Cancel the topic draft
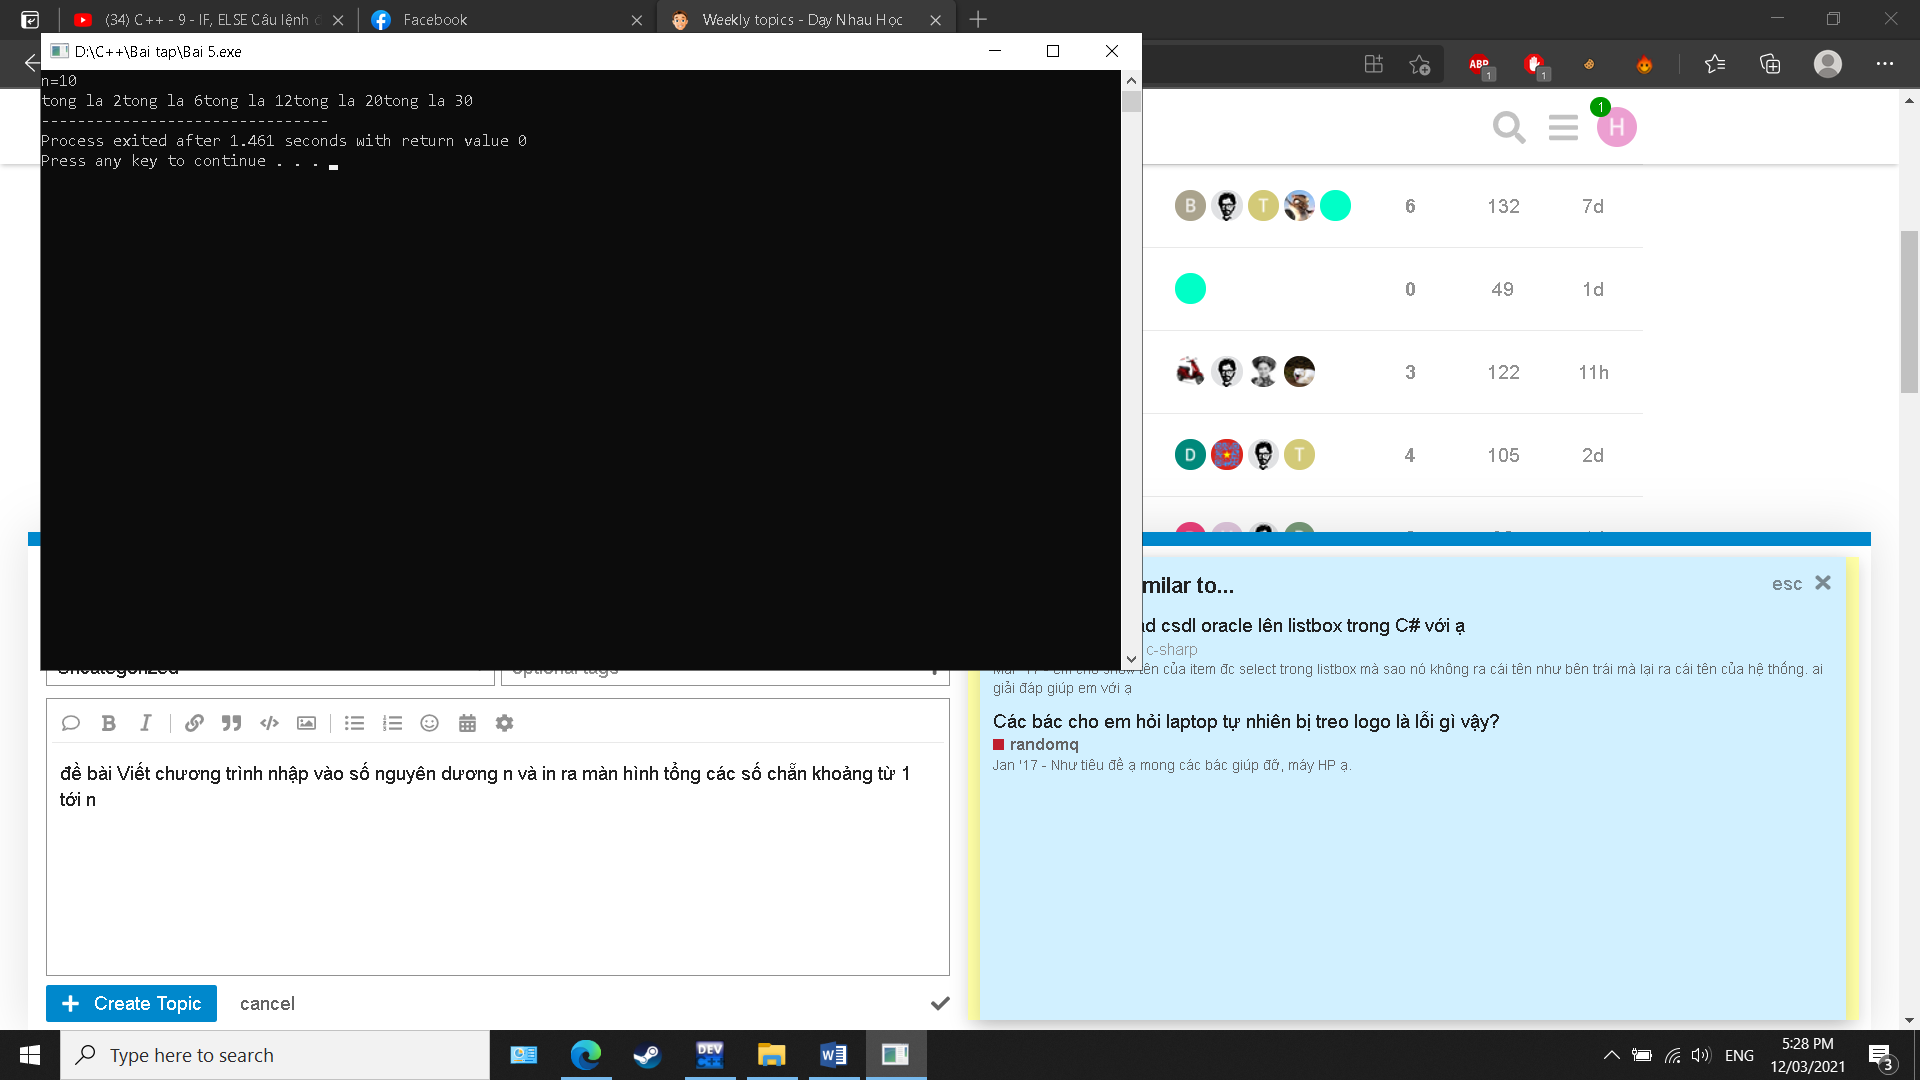Image resolution: width=1920 pixels, height=1080 pixels. [x=267, y=1003]
